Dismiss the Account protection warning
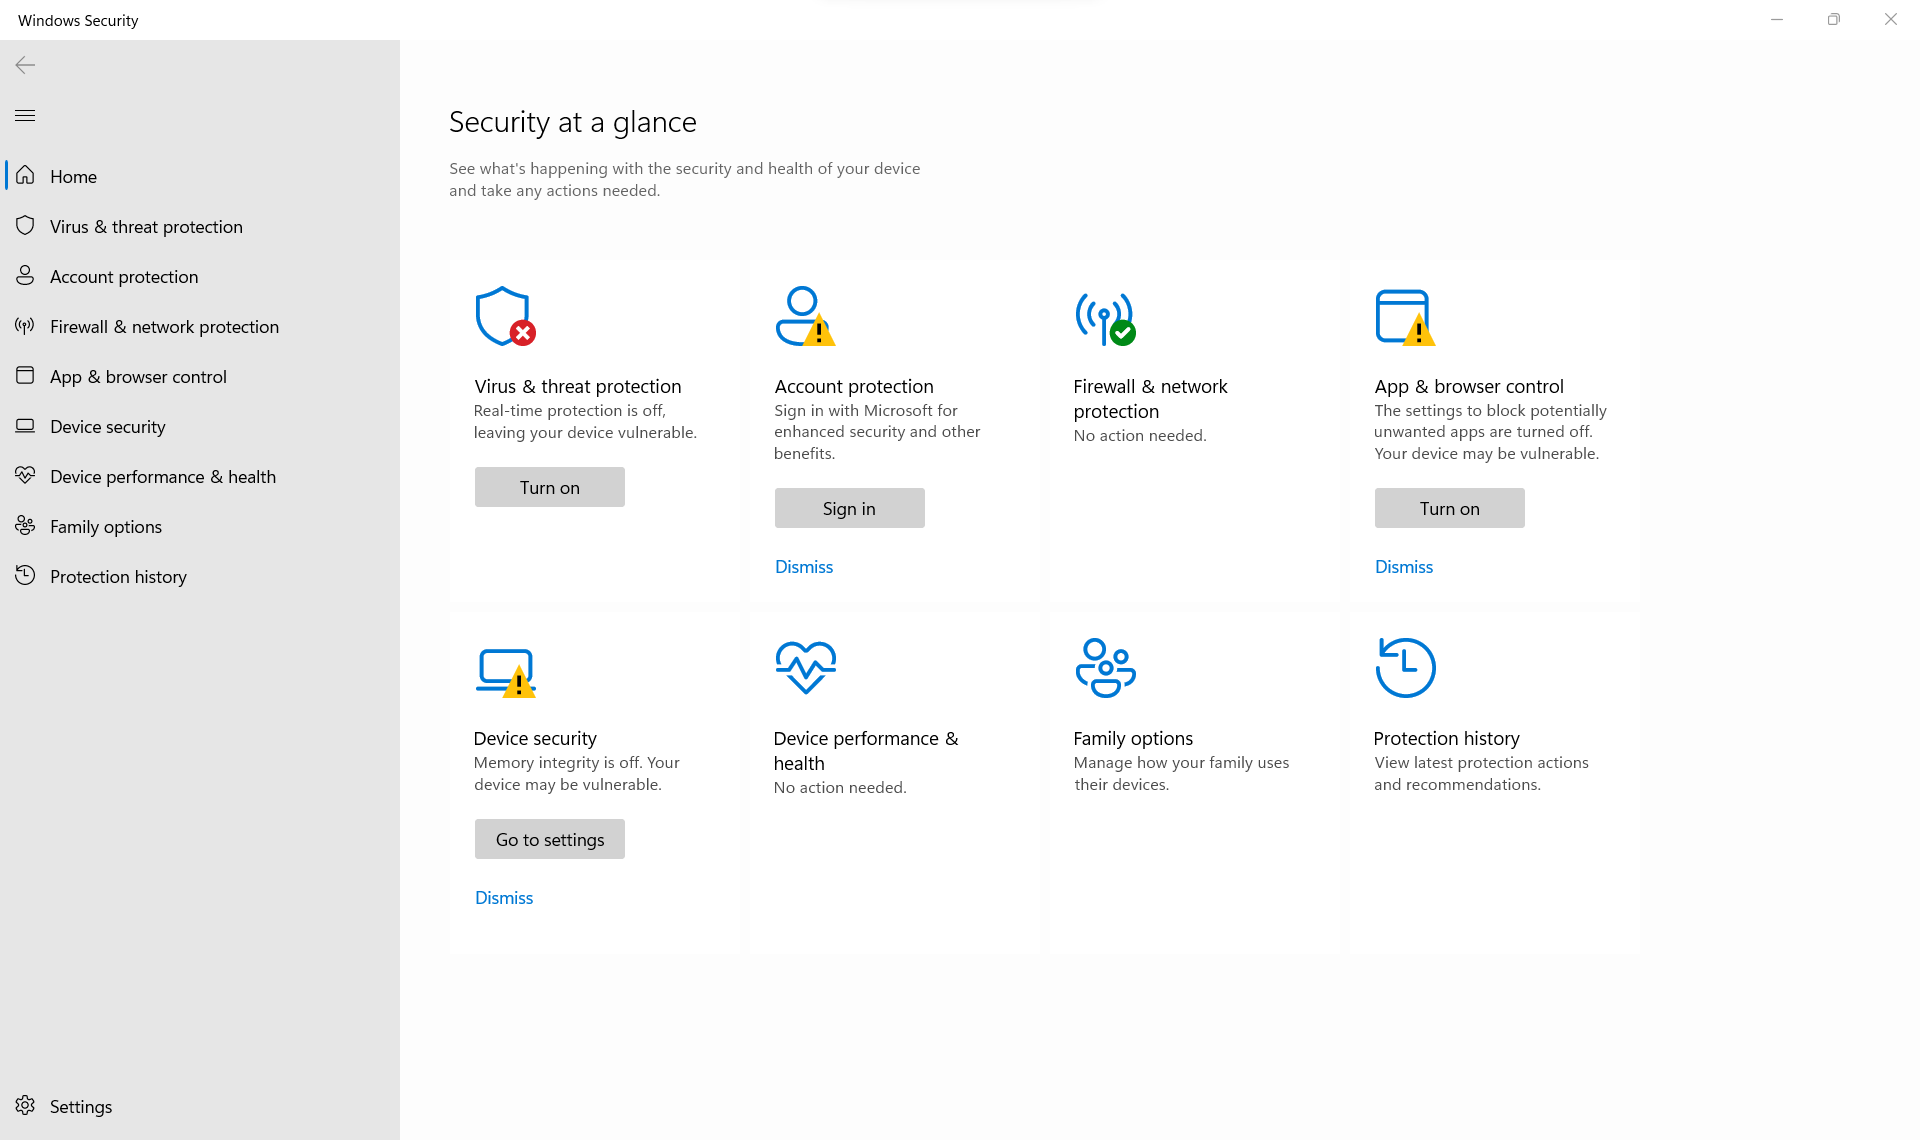 (804, 567)
